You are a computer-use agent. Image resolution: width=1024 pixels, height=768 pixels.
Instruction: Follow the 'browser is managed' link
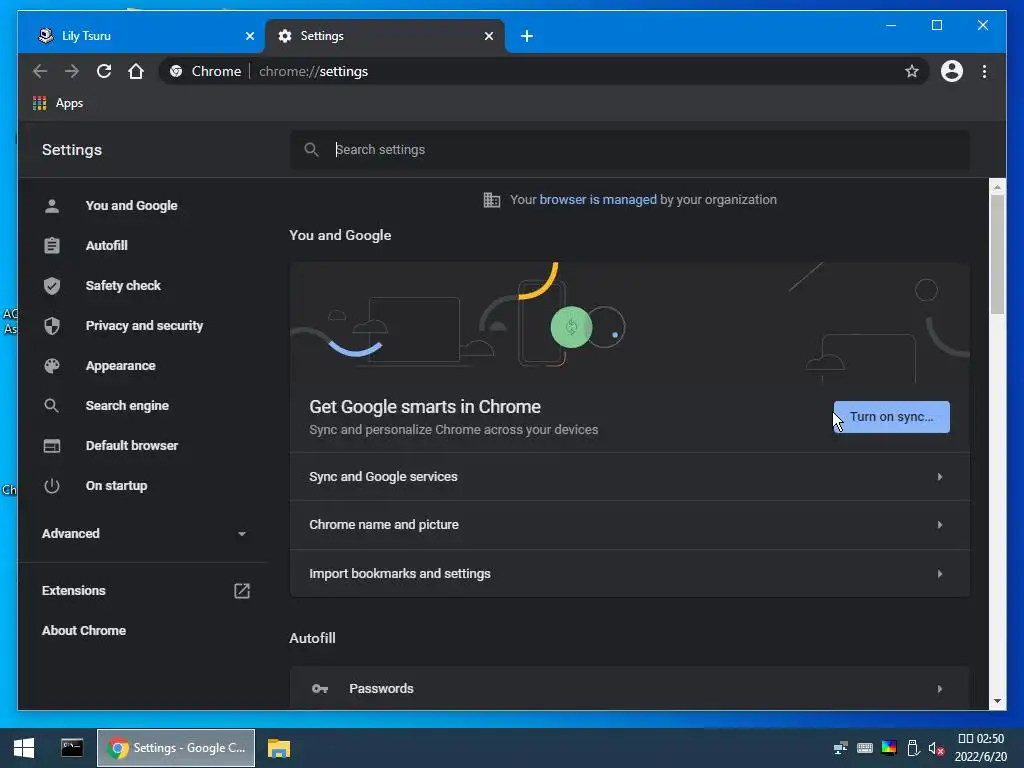(x=598, y=200)
